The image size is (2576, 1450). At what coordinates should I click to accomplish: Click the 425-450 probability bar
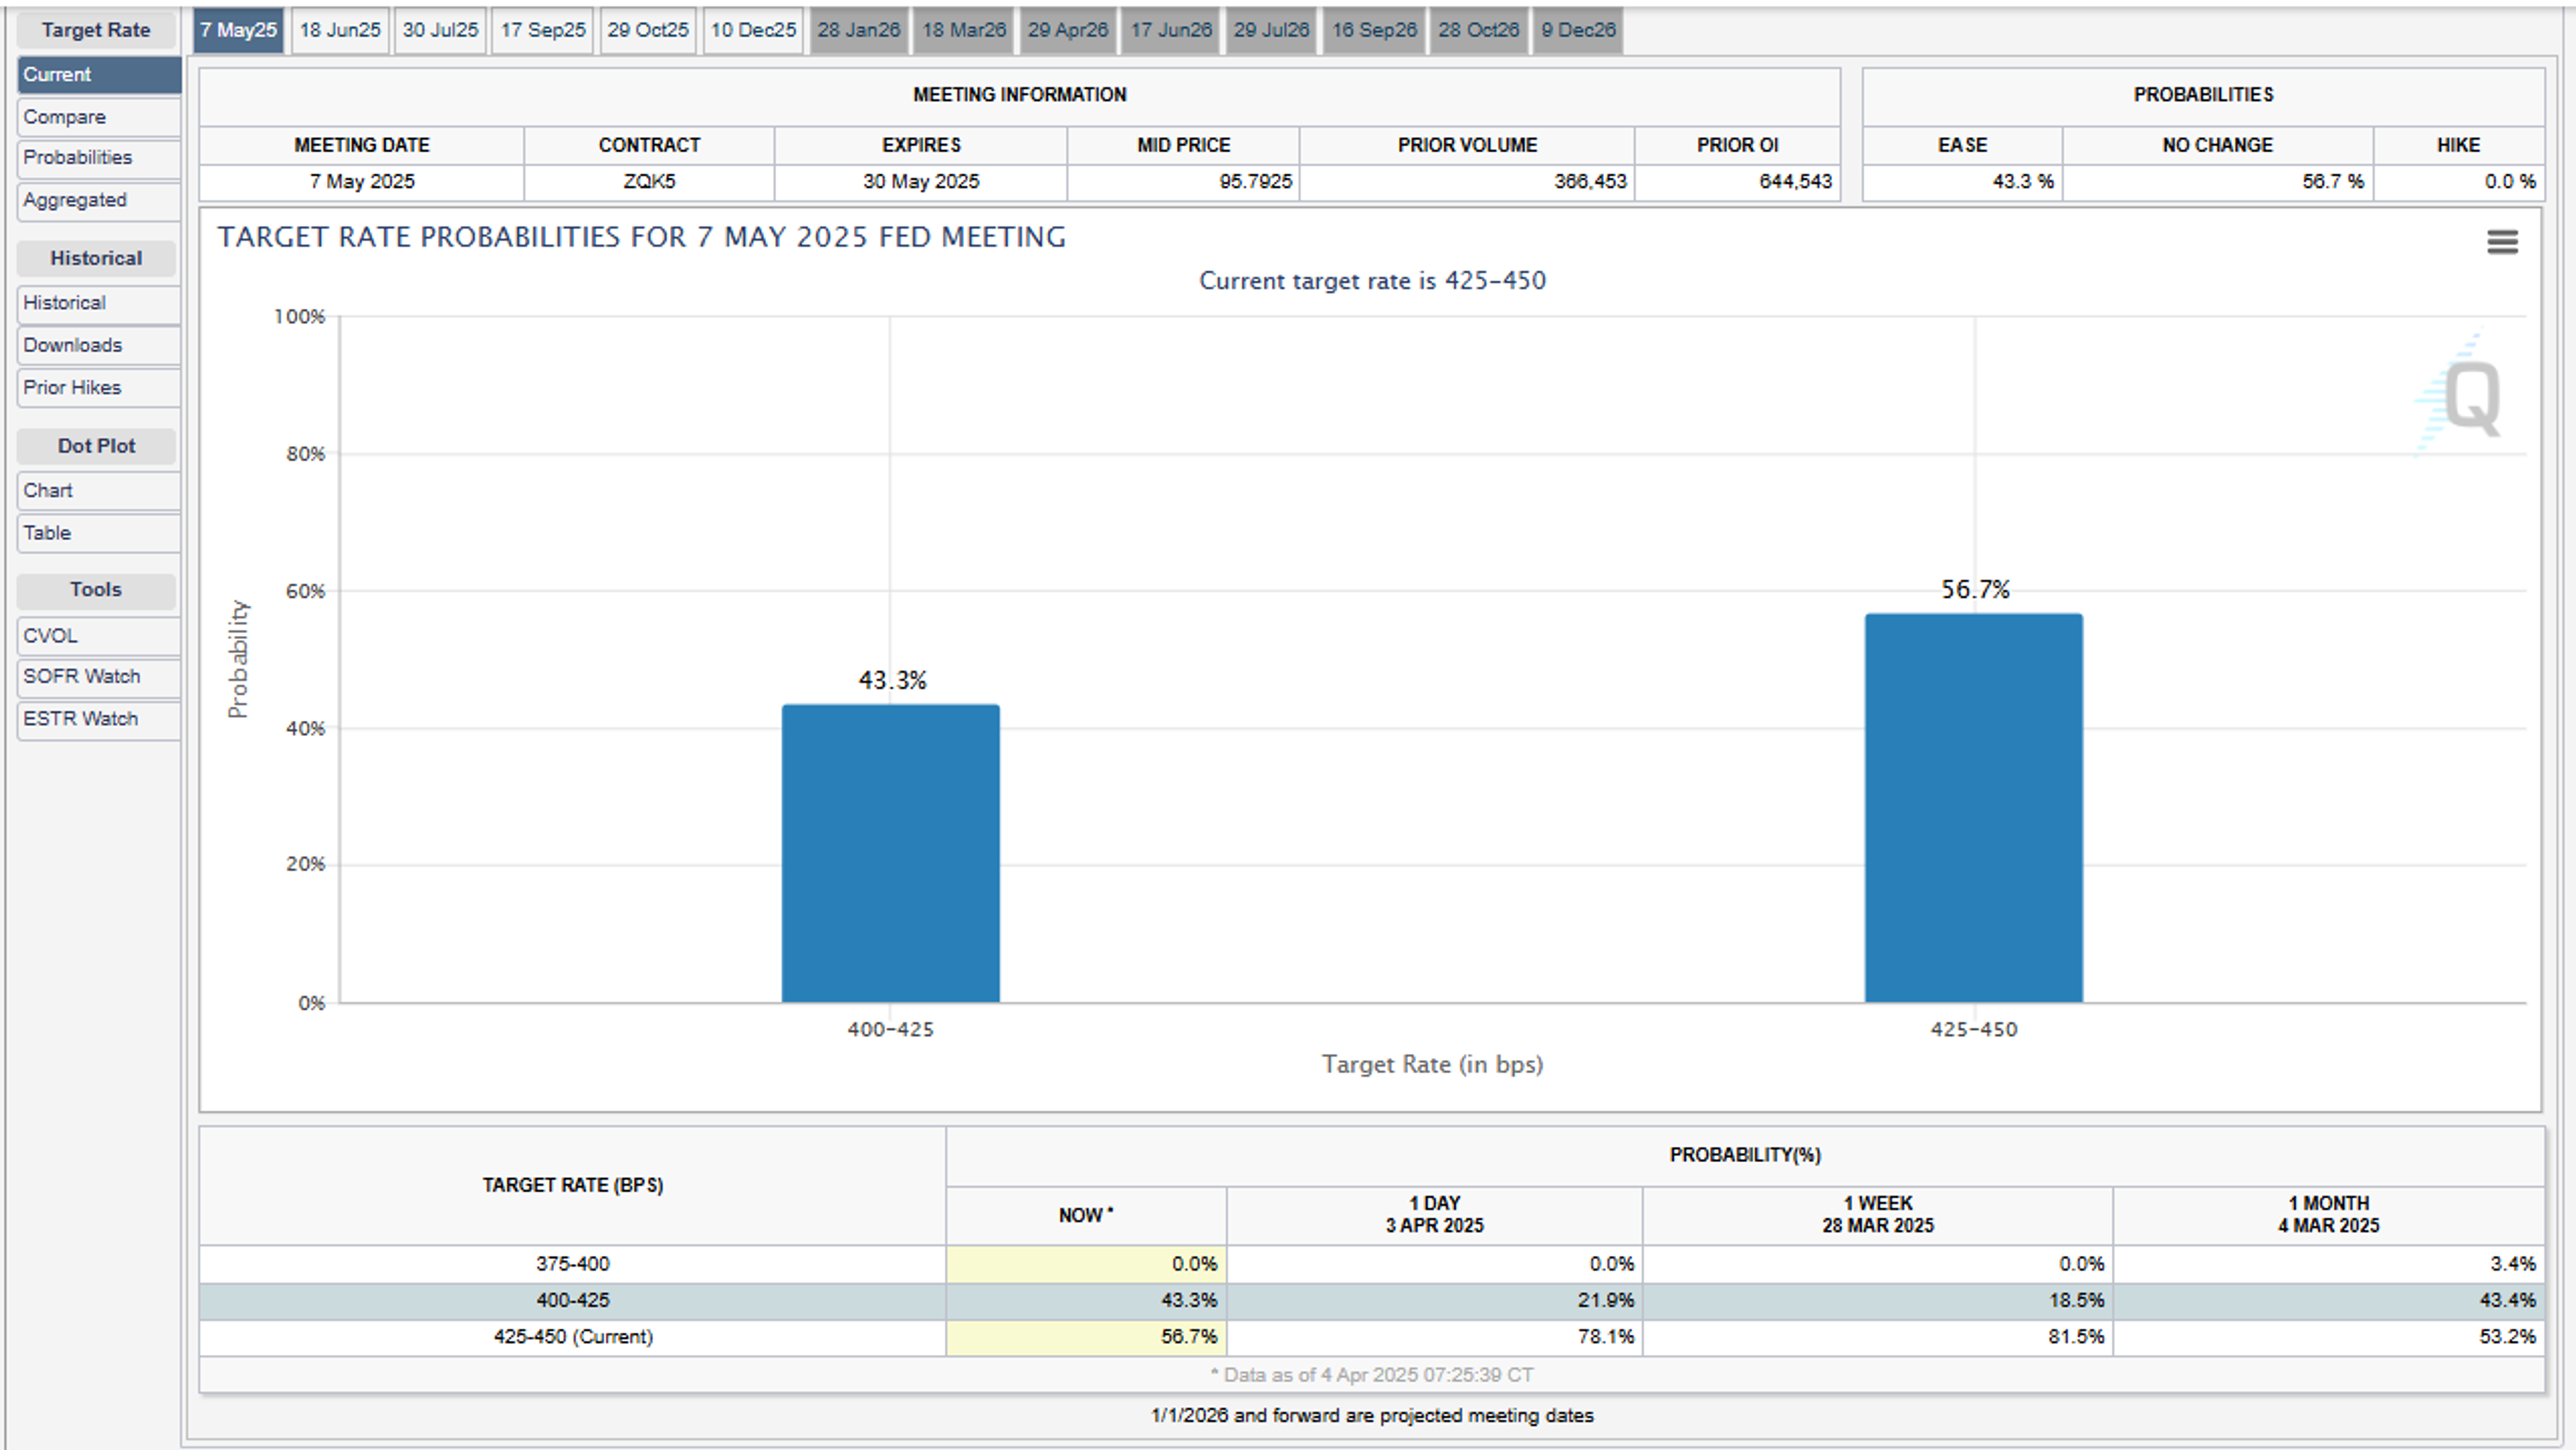1973,808
